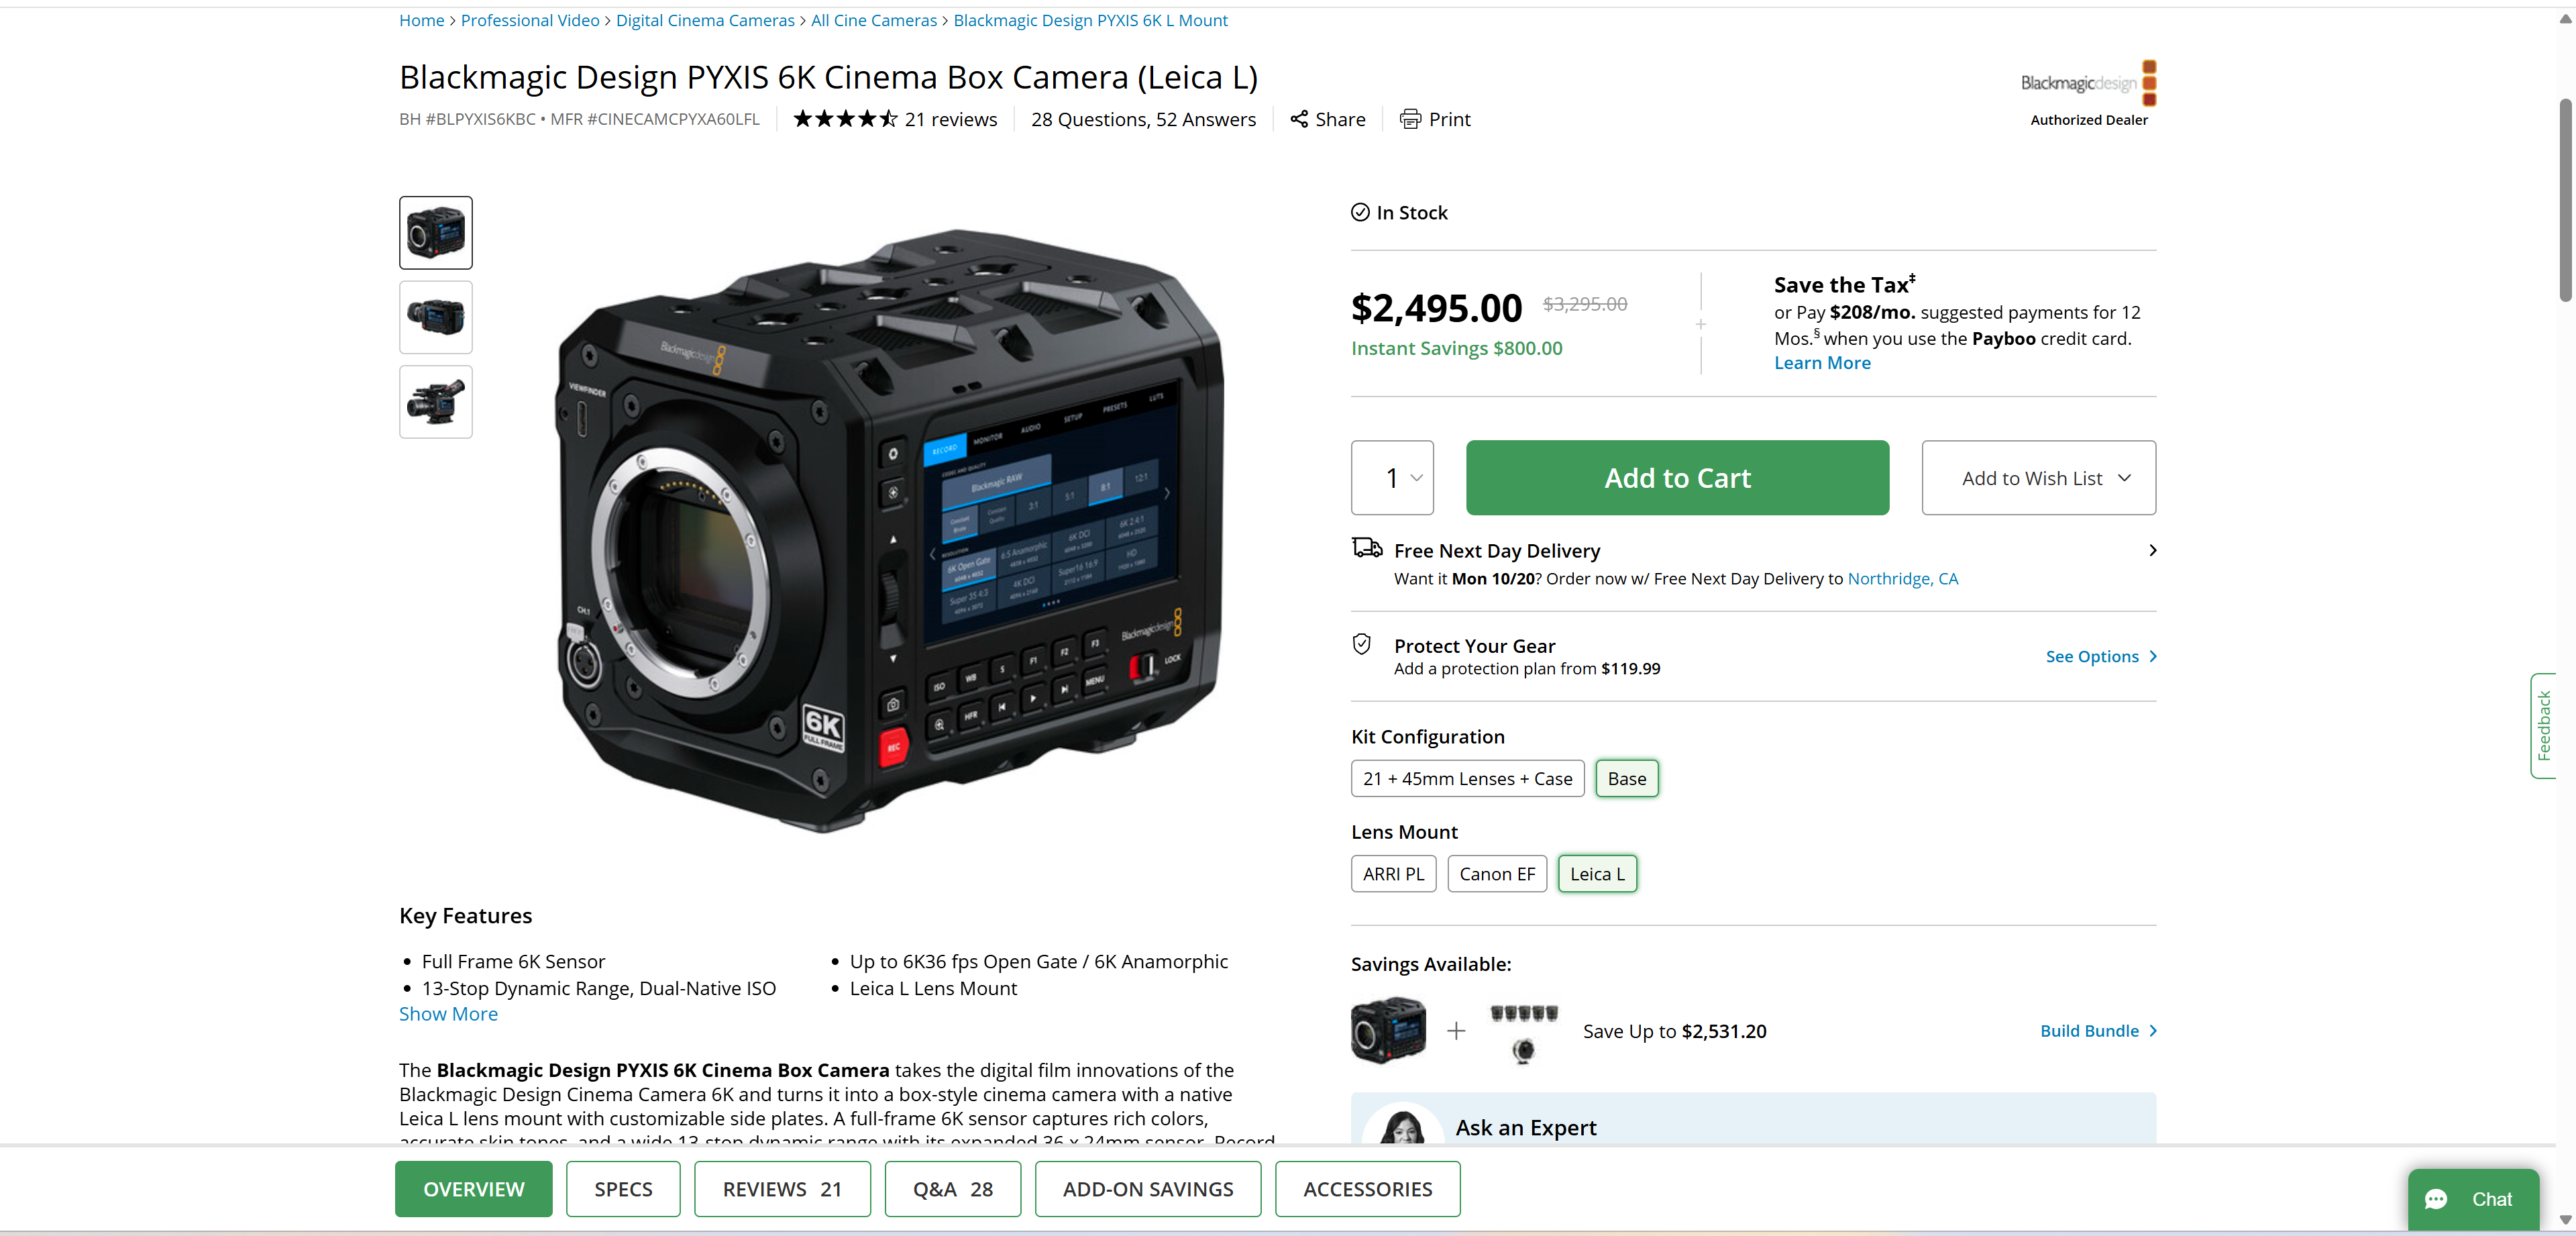Screen dimensions: 2576x1236
Task: Click the Blackmagic Design brand logo
Action: coord(2088,83)
